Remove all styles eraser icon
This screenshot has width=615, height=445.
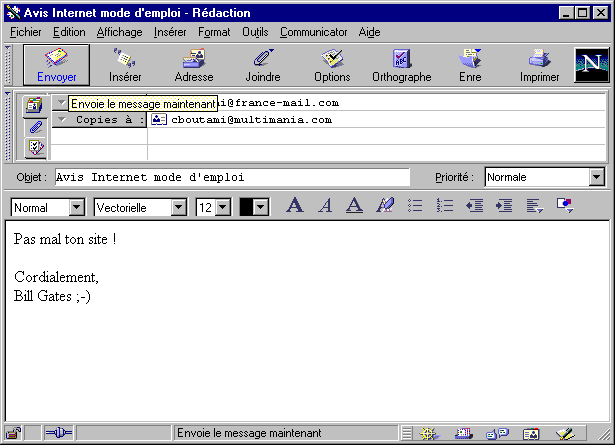click(x=385, y=205)
